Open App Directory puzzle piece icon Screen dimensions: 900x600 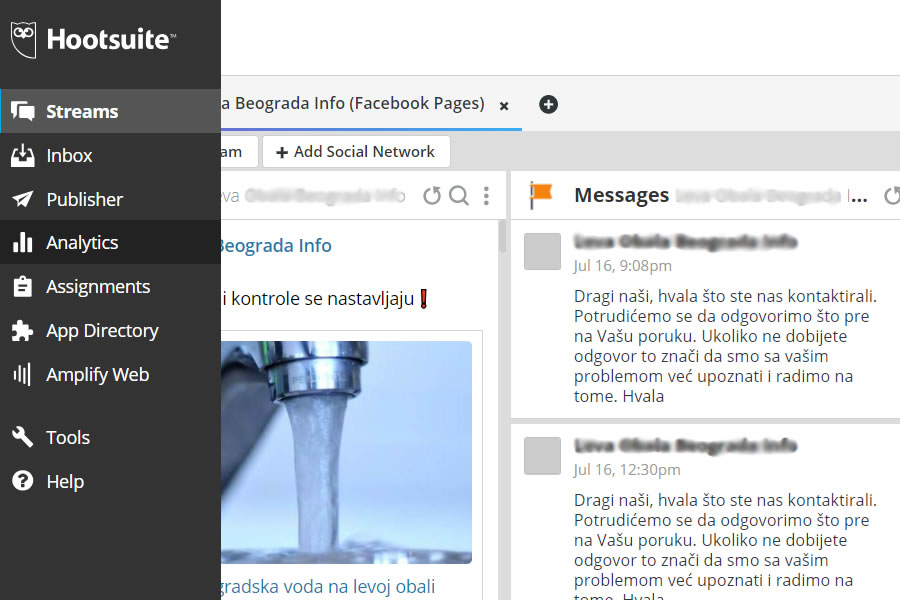click(23, 331)
